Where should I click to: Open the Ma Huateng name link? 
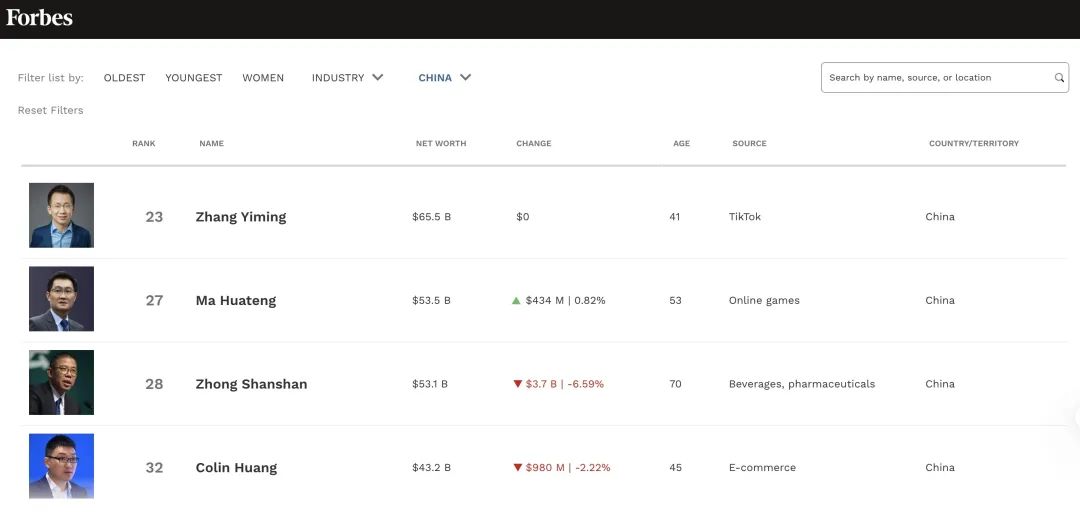point(236,301)
